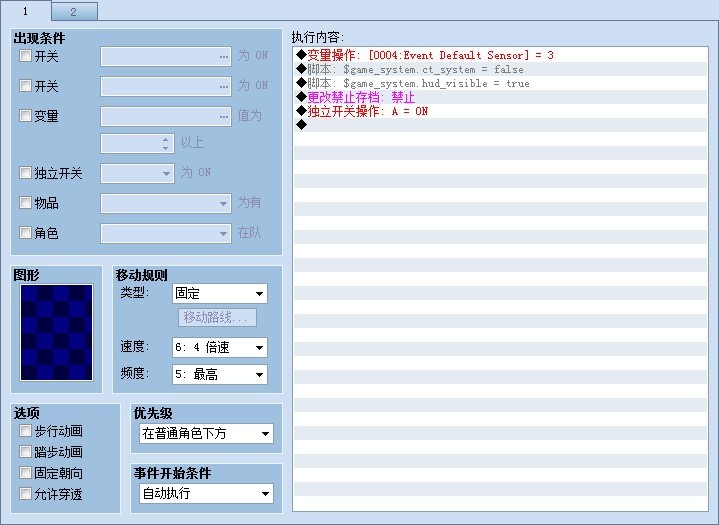This screenshot has height=525, width=719.
Task: Select the hud_visible = true script line
Action: coord(500,83)
